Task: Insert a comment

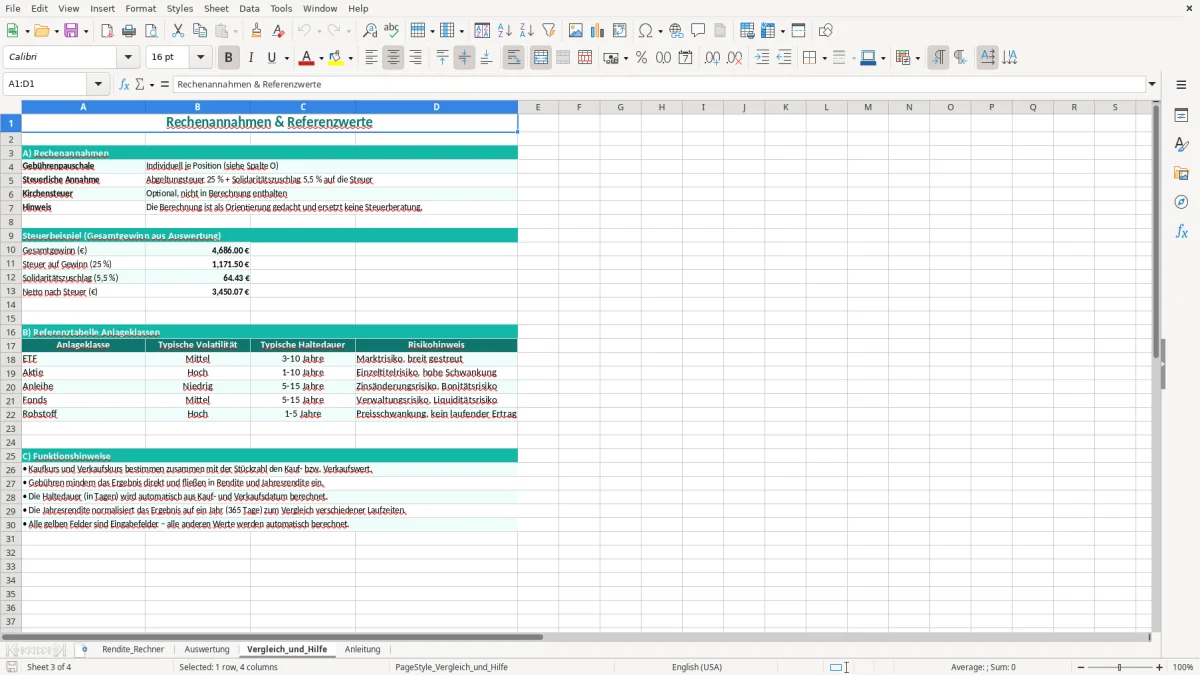Action: 698,31
